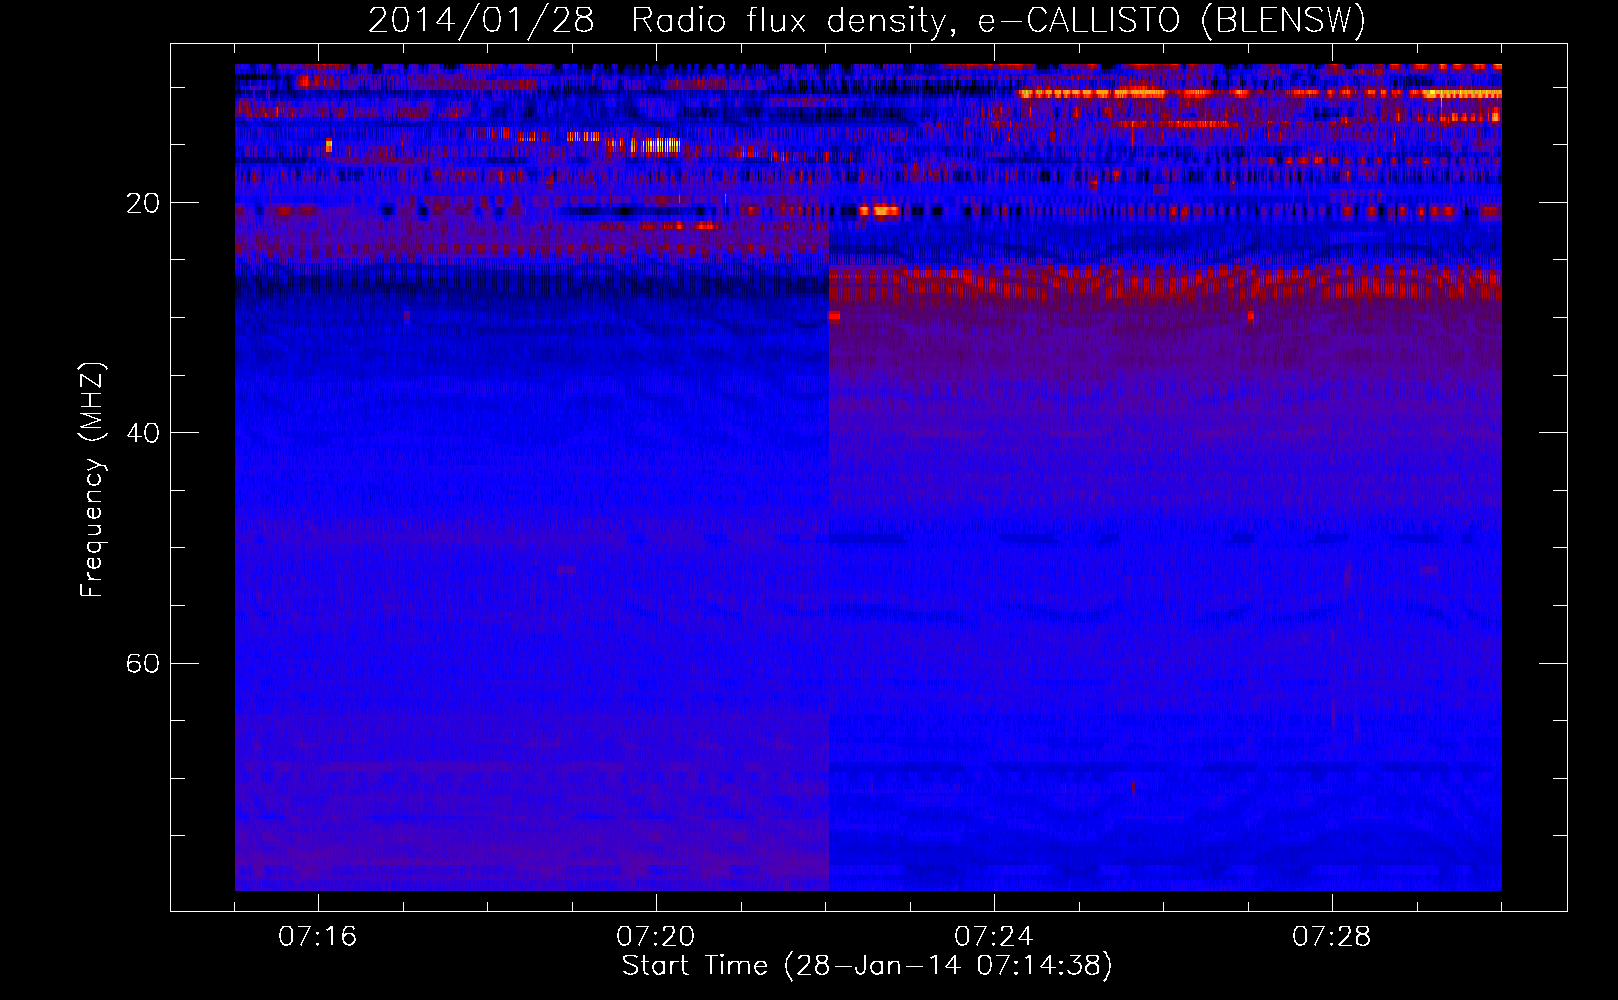
Task: Select the 07:16 time tick label
Action: [318, 937]
